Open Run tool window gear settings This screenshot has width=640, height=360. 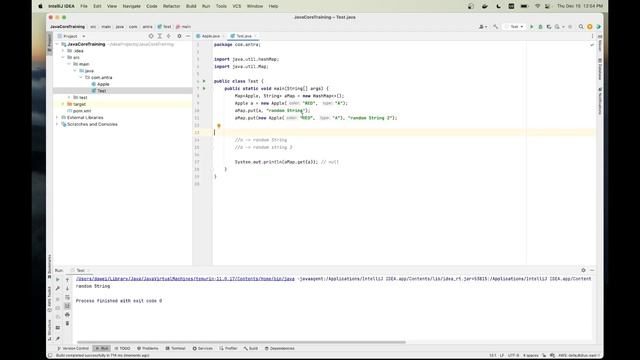[583, 270]
